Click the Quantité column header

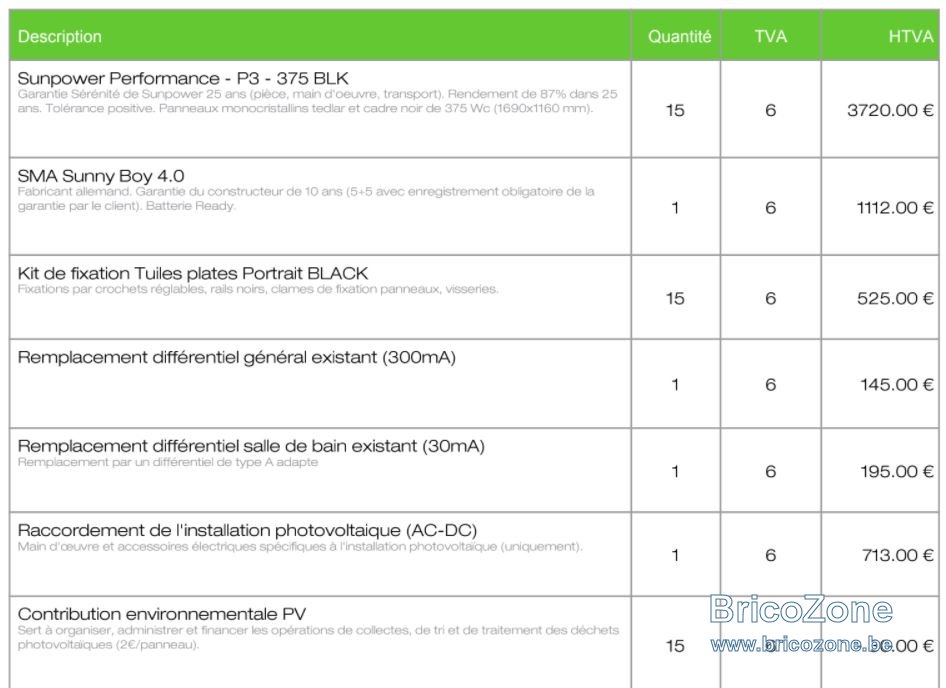679,36
